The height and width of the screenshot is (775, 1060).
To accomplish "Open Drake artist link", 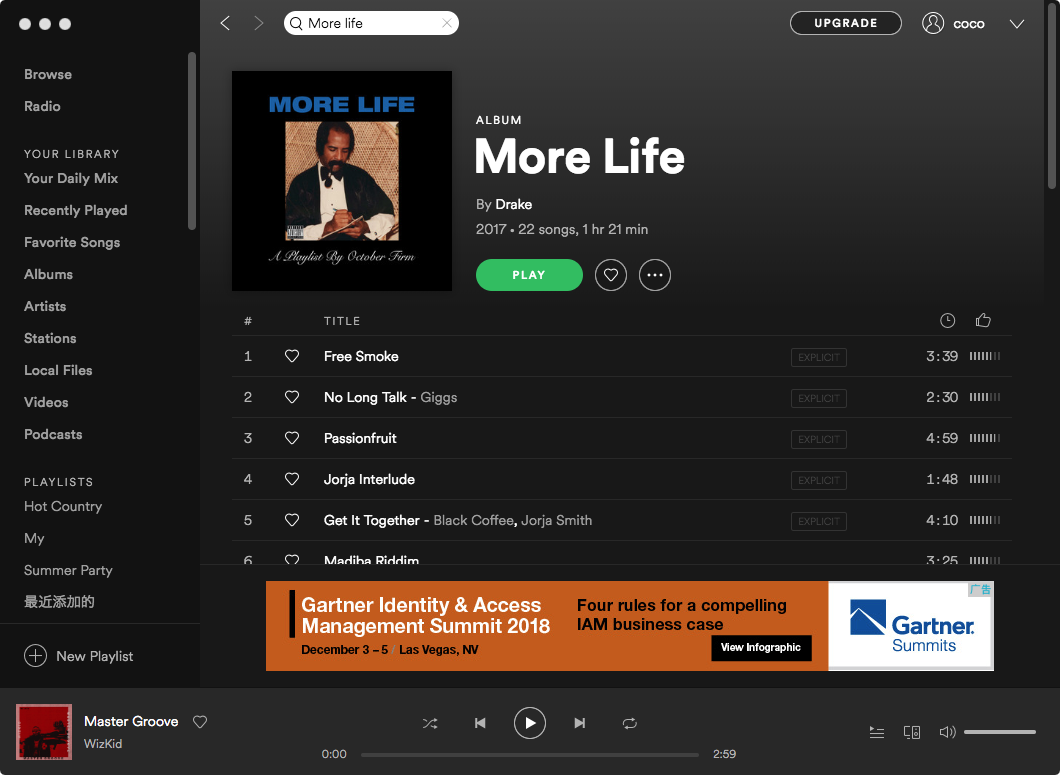I will coord(514,204).
